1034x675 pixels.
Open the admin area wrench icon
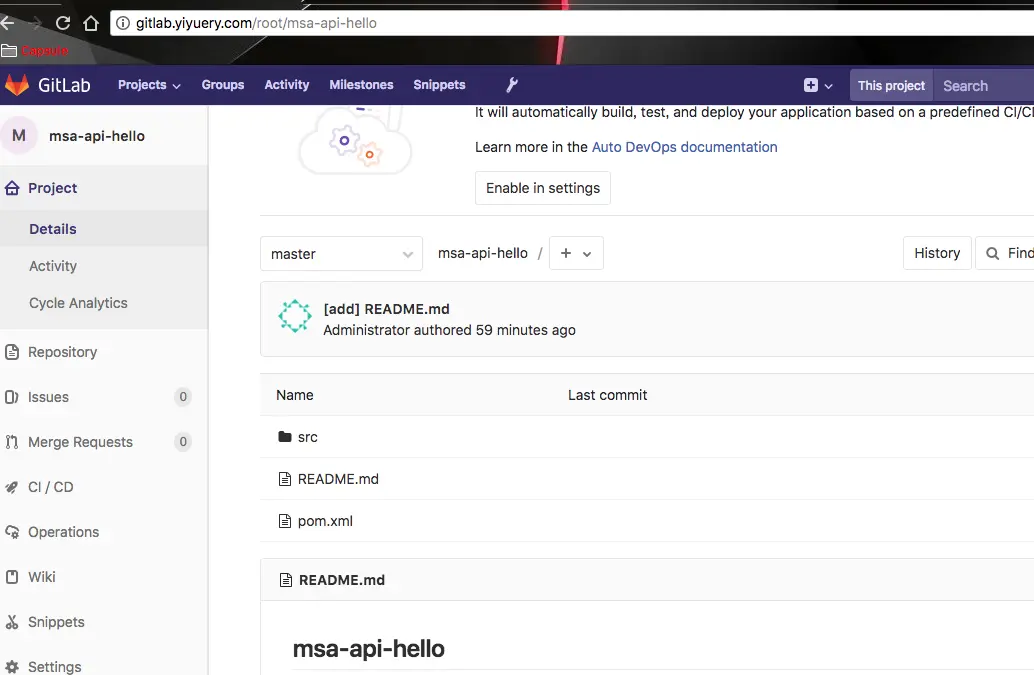(512, 85)
